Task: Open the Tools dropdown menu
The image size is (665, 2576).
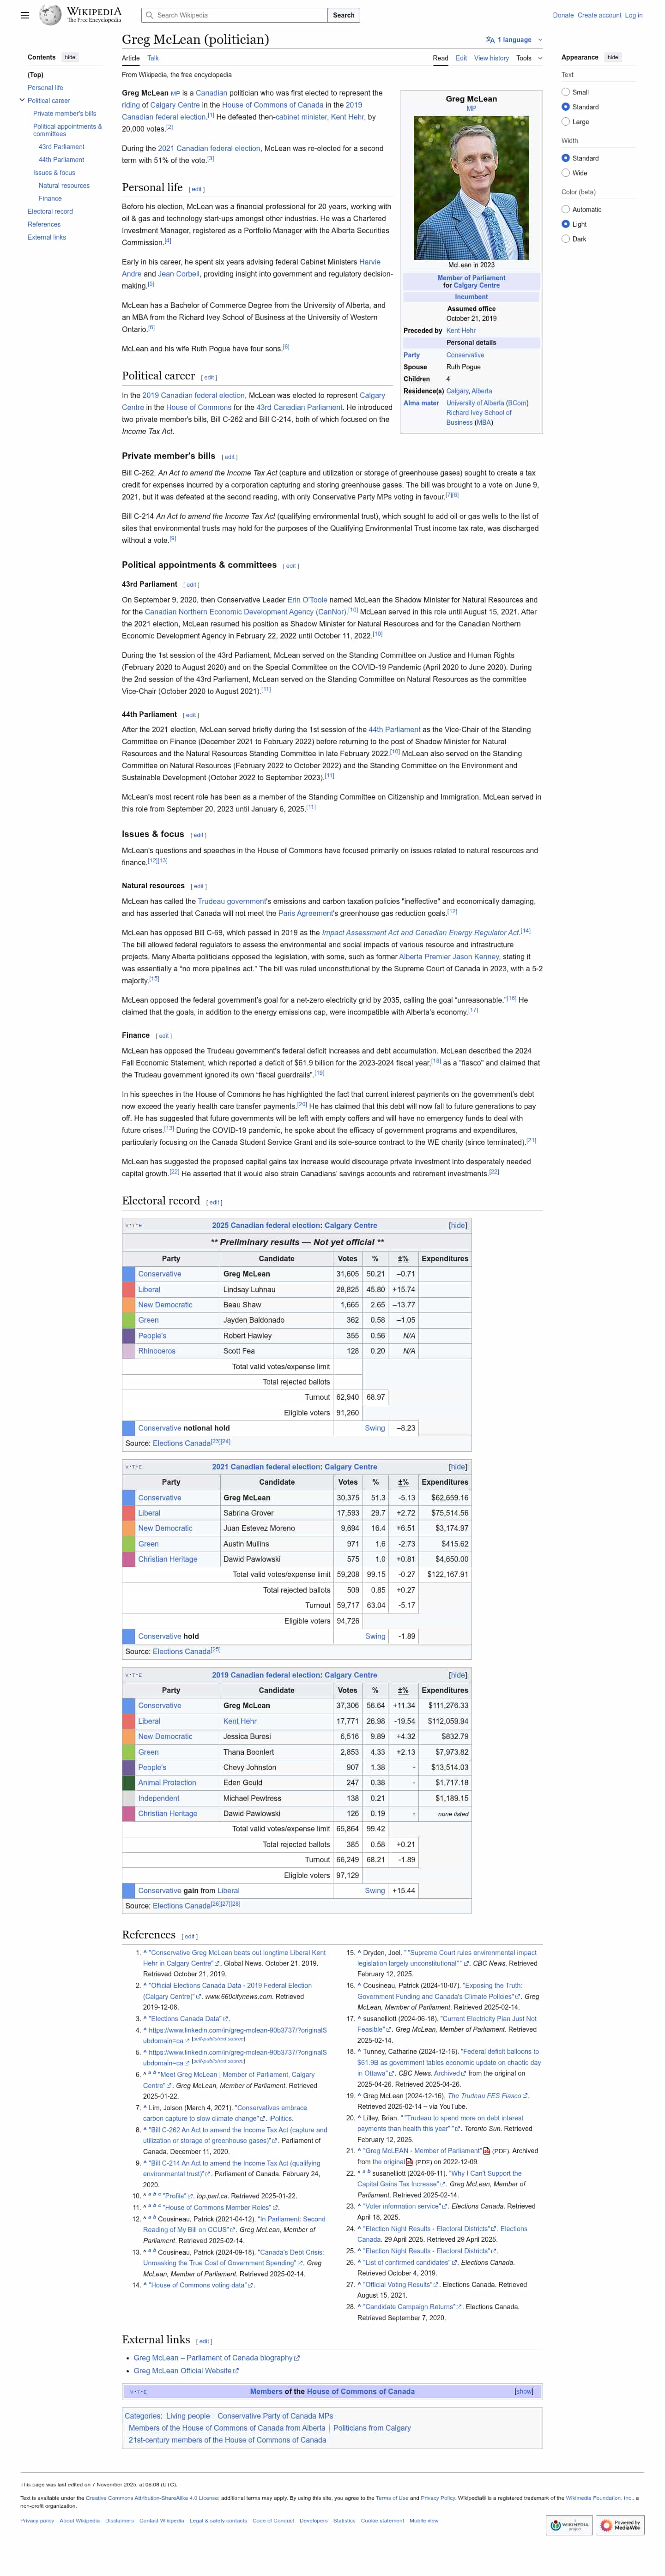Action: coord(529,58)
